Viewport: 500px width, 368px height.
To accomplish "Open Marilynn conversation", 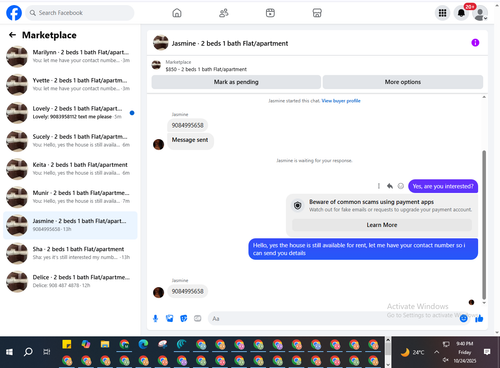I will (70, 56).
